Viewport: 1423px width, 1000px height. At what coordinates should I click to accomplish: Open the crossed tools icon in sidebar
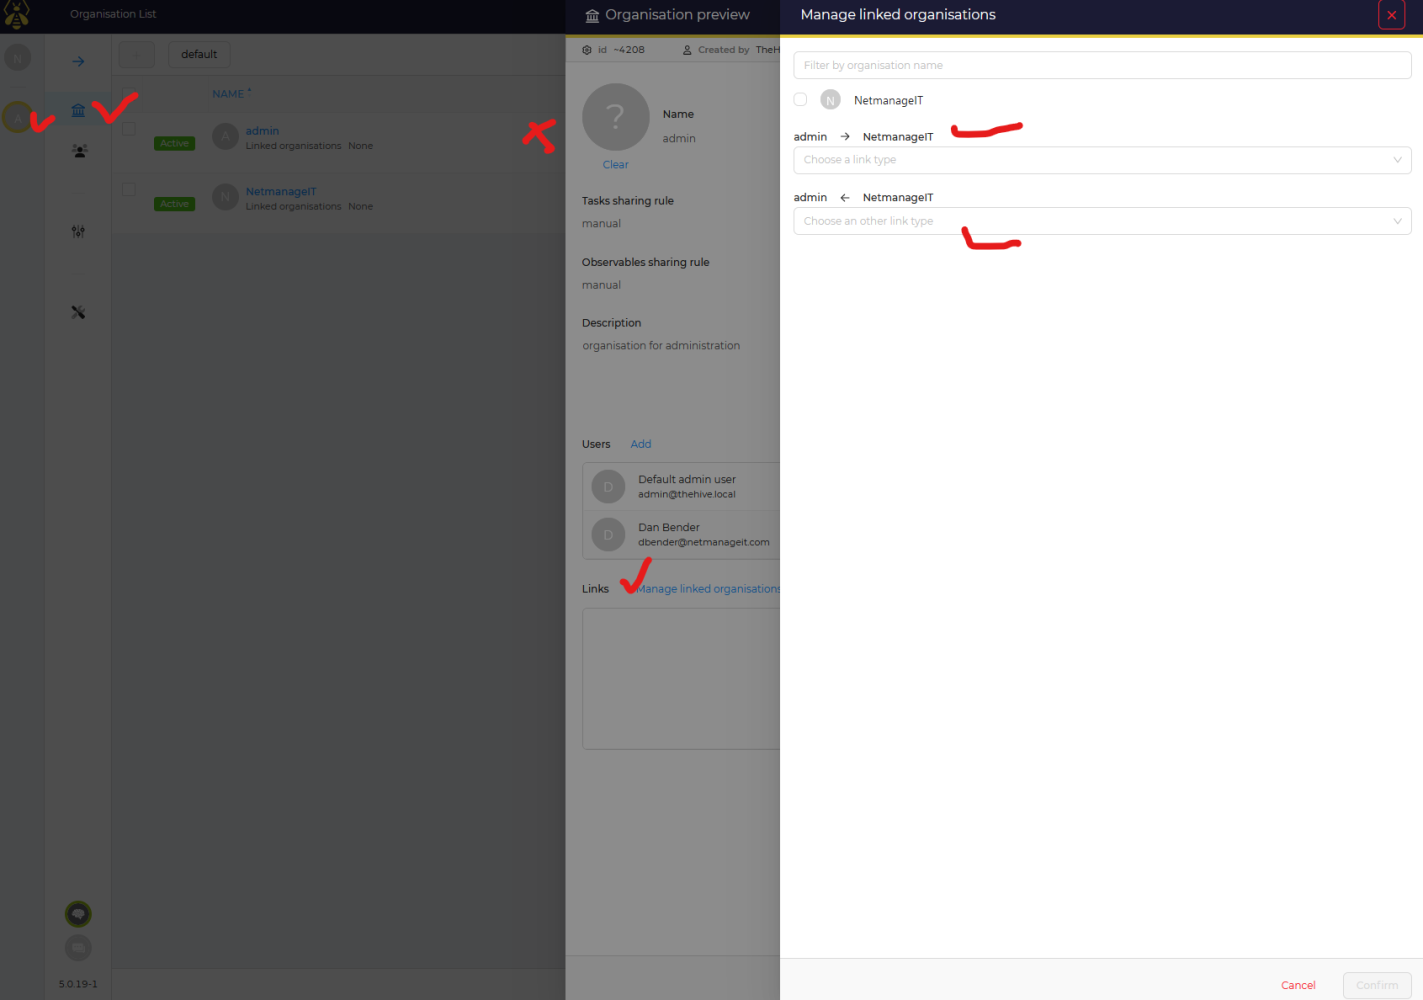[78, 312]
